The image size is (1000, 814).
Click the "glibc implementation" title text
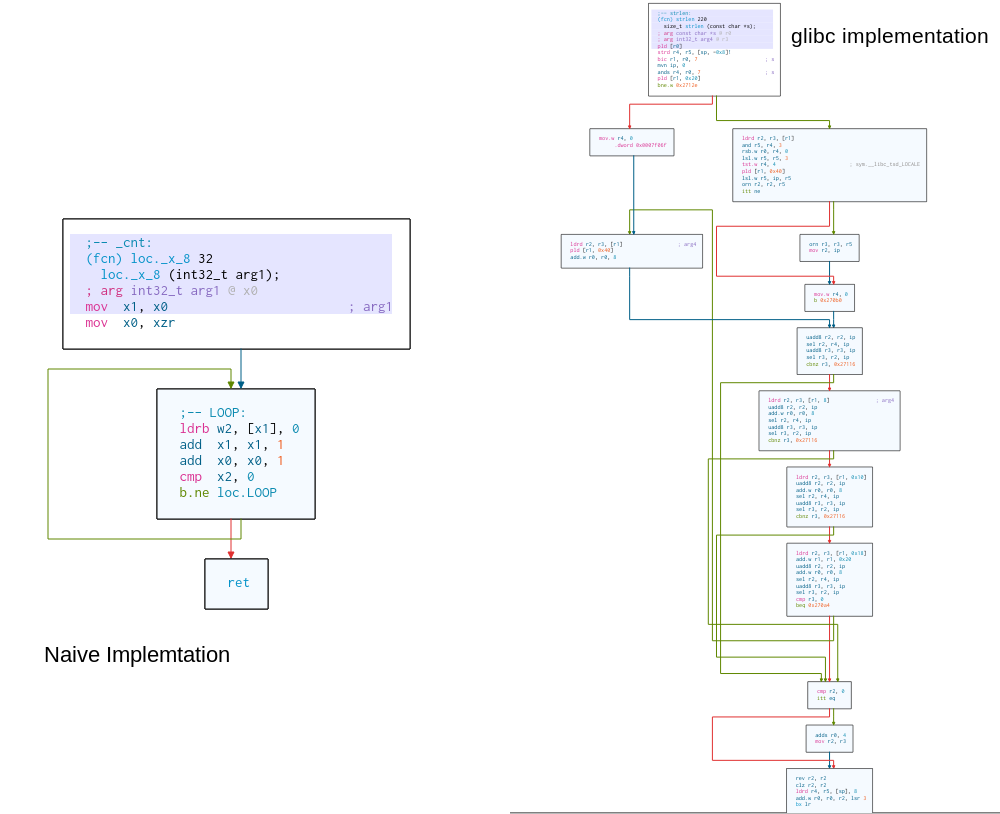click(889, 37)
